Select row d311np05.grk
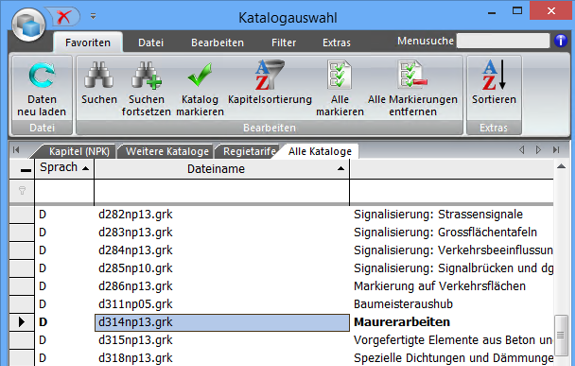This screenshot has width=575, height=366. click(x=135, y=304)
